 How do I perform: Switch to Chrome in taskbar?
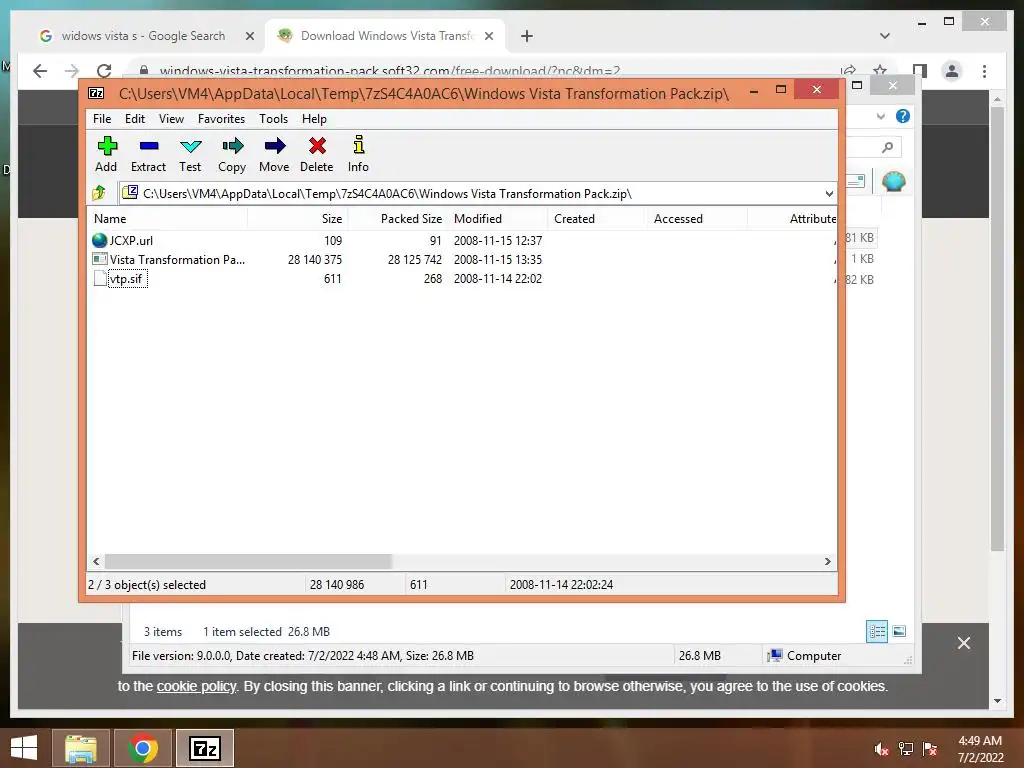click(x=143, y=748)
